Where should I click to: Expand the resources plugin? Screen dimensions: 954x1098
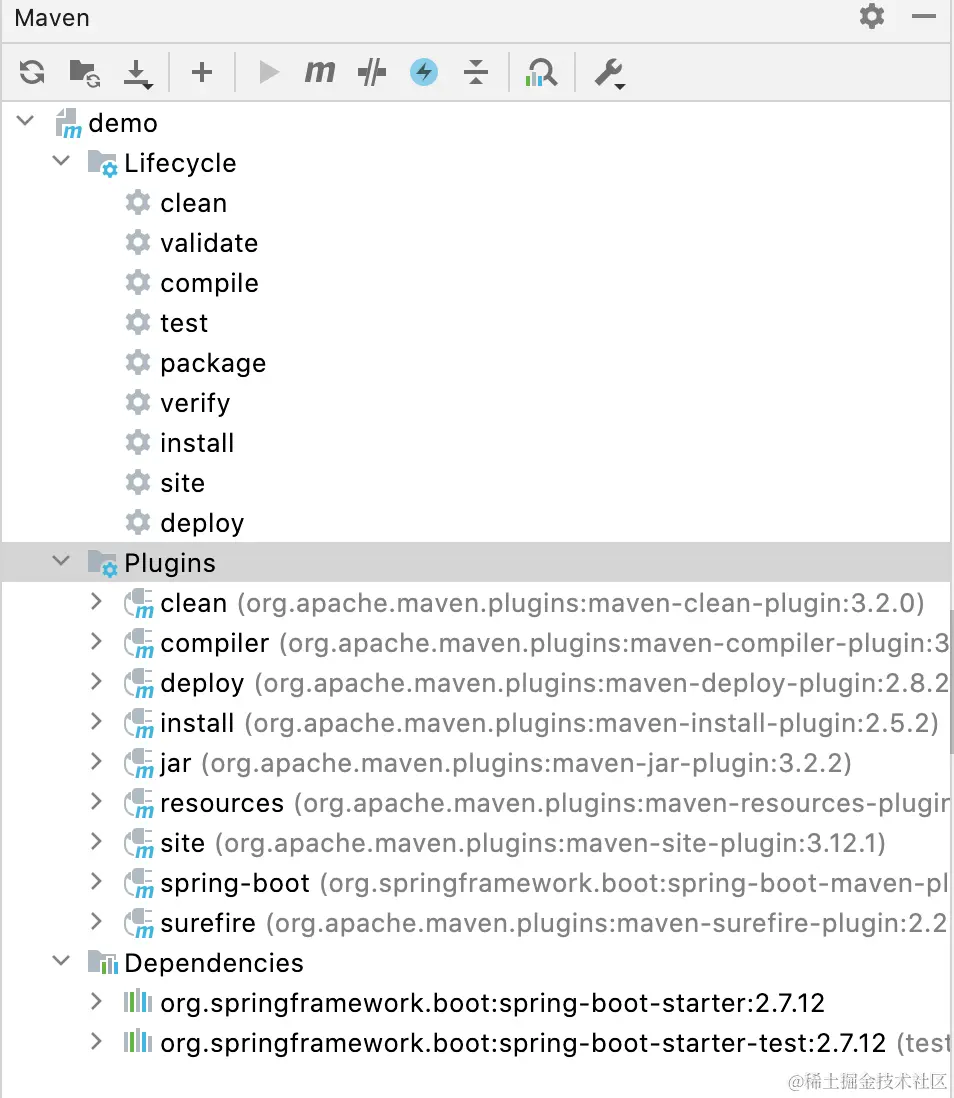click(97, 801)
